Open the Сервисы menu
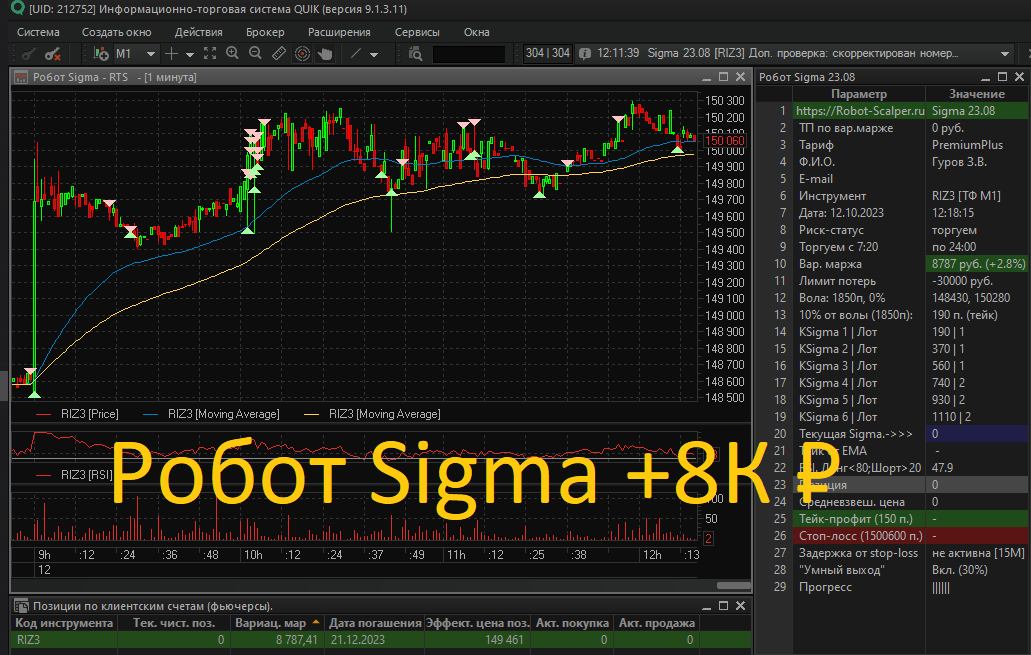 click(x=417, y=32)
